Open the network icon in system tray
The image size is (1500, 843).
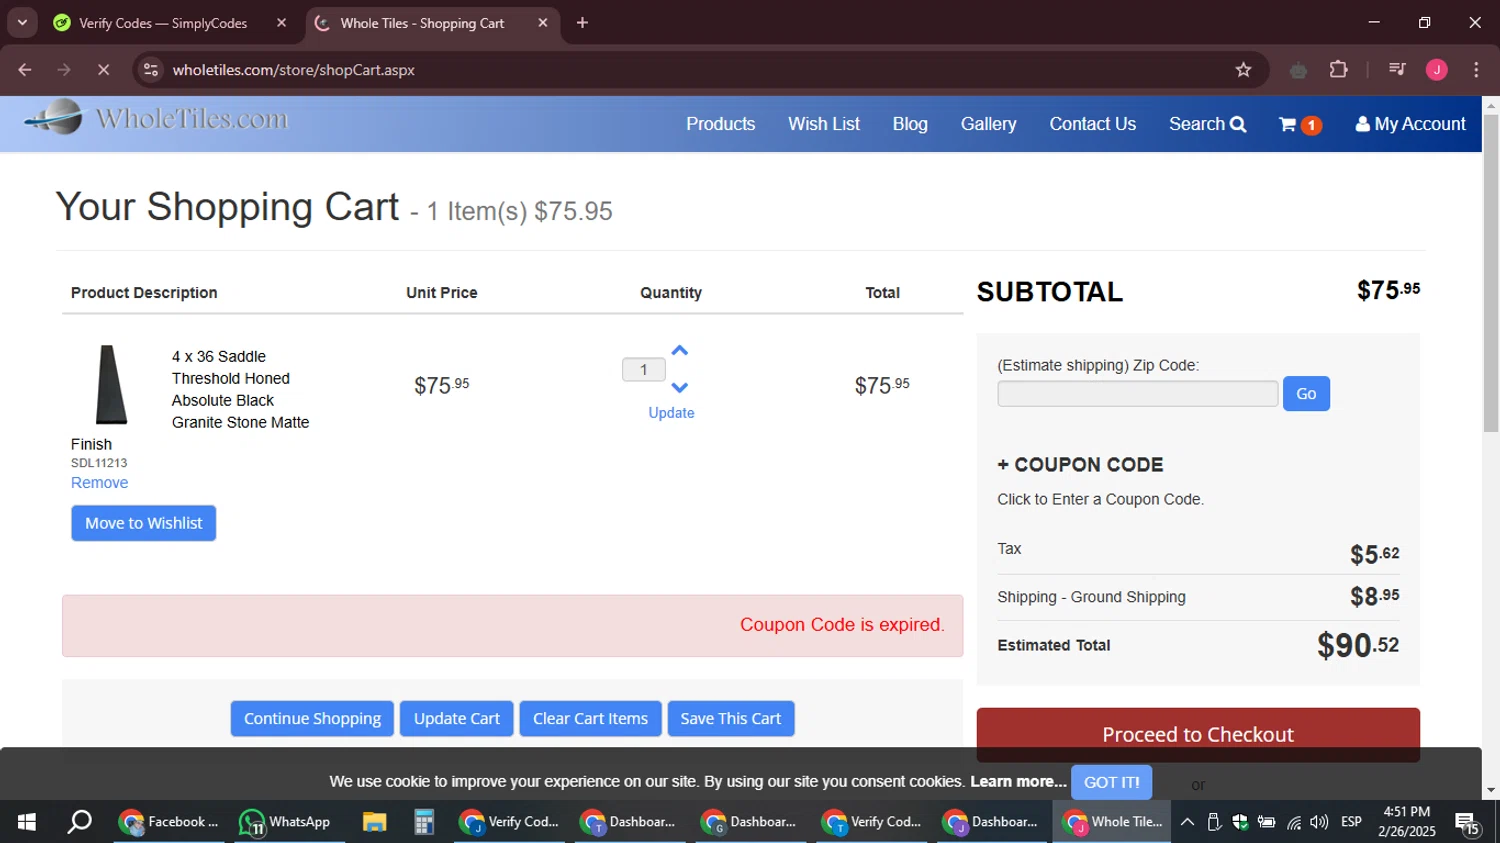tap(1294, 822)
